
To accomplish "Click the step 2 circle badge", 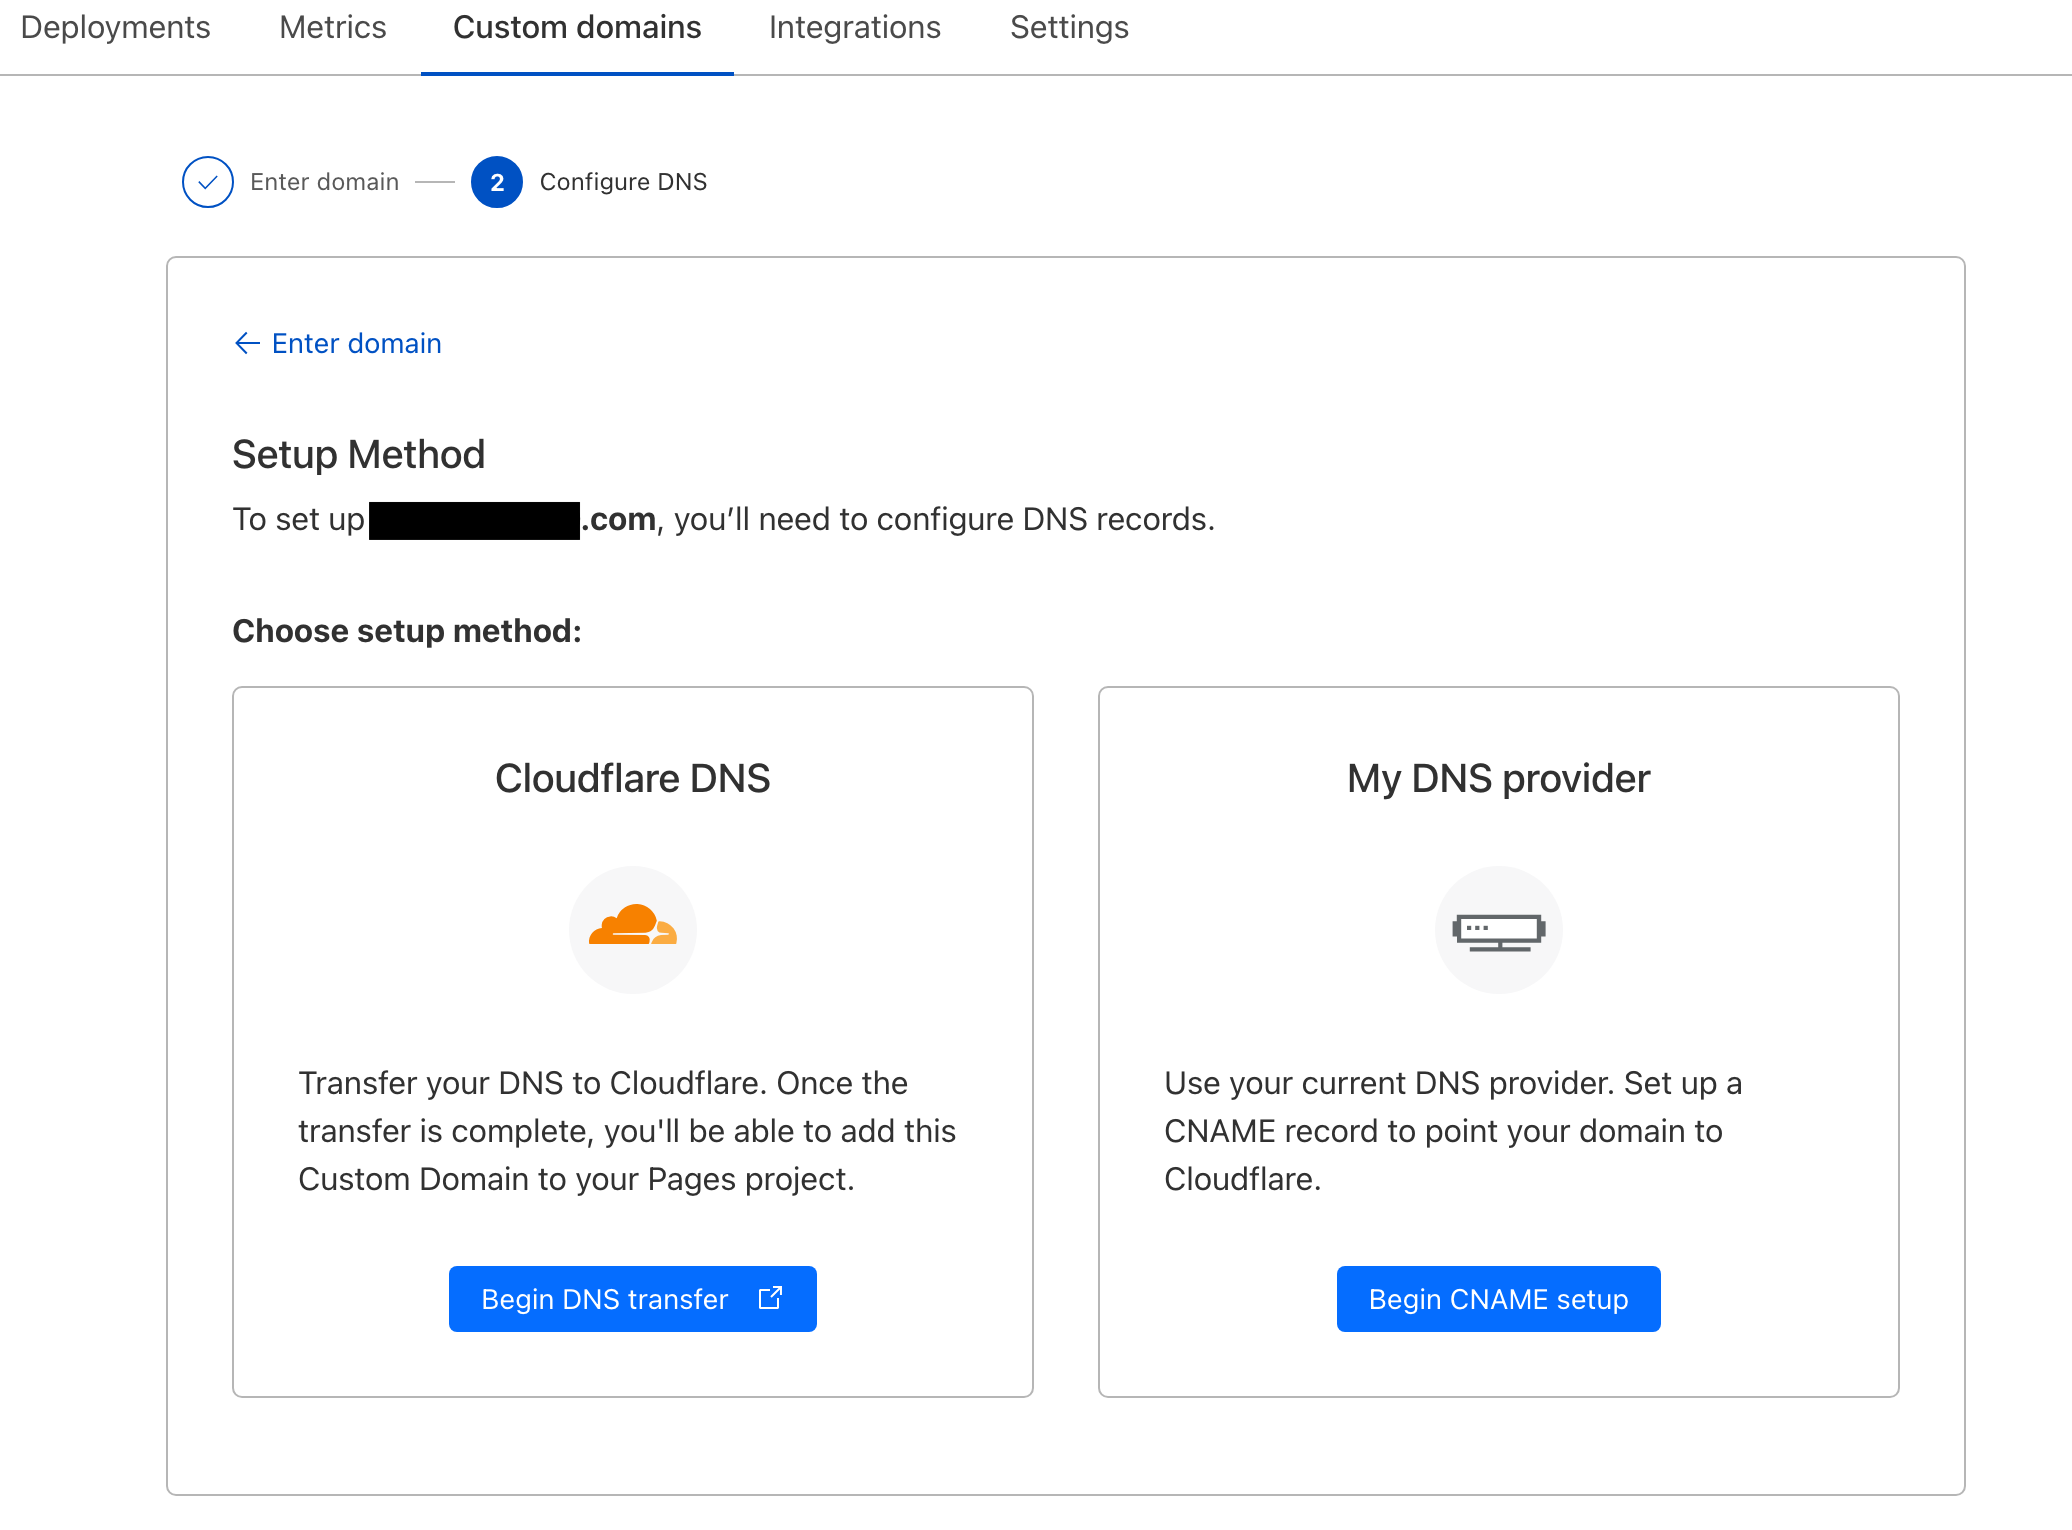I will point(497,182).
